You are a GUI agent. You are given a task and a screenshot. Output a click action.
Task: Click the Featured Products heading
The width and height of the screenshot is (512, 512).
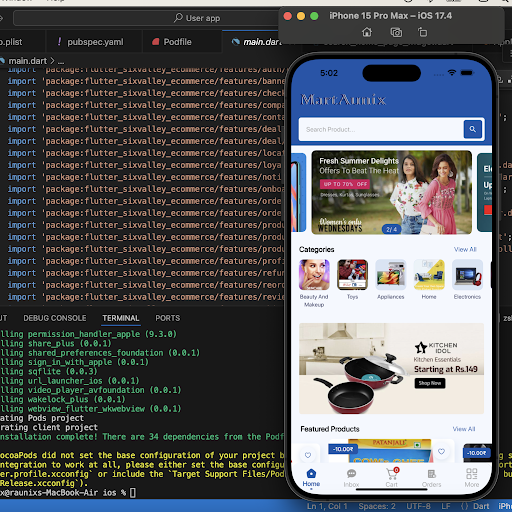(x=330, y=429)
